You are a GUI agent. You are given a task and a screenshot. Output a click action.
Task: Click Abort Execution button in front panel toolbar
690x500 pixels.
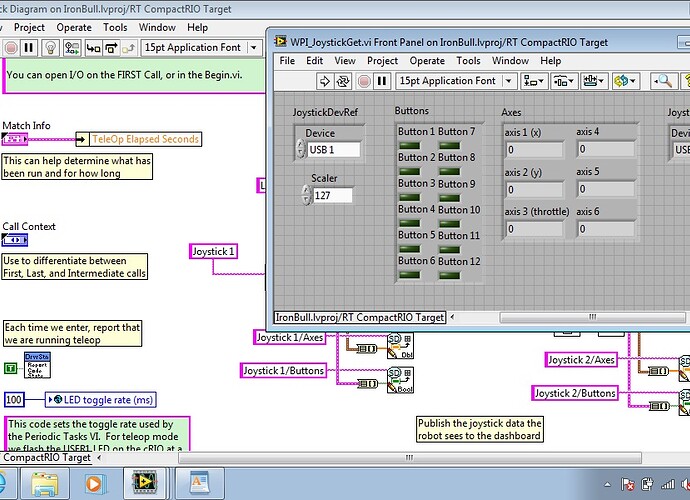click(364, 81)
